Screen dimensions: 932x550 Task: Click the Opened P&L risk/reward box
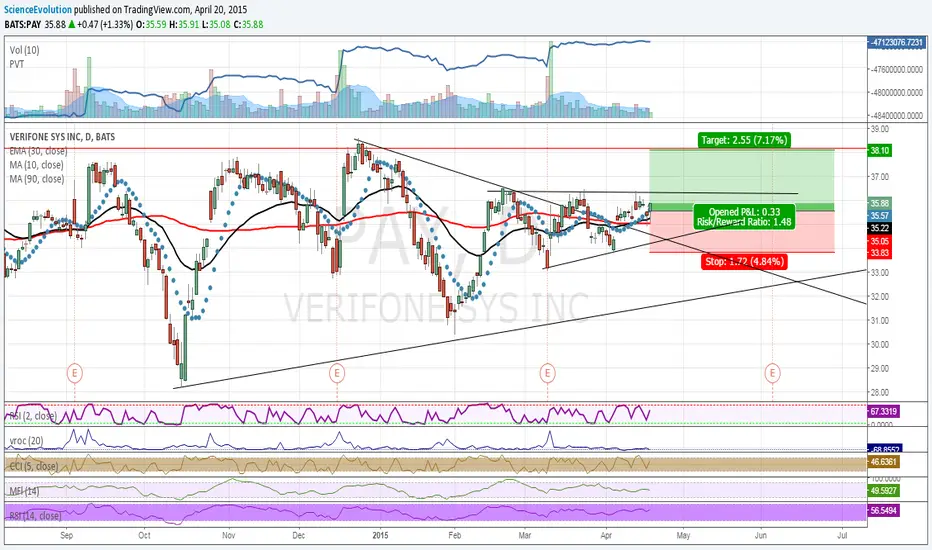click(744, 216)
